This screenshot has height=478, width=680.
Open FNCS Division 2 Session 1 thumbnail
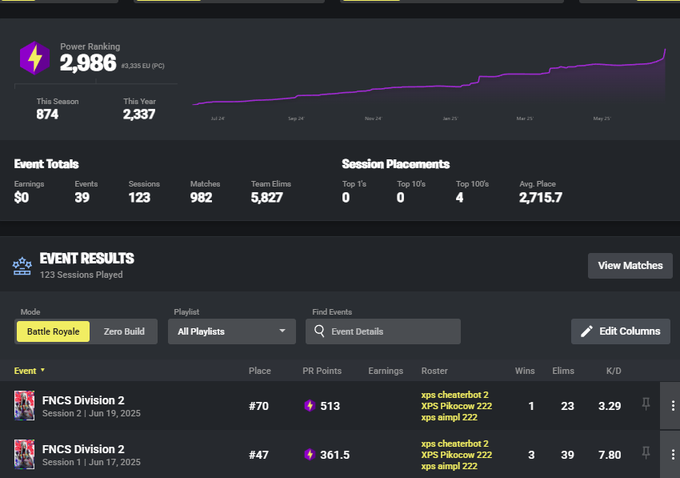click(x=24, y=454)
